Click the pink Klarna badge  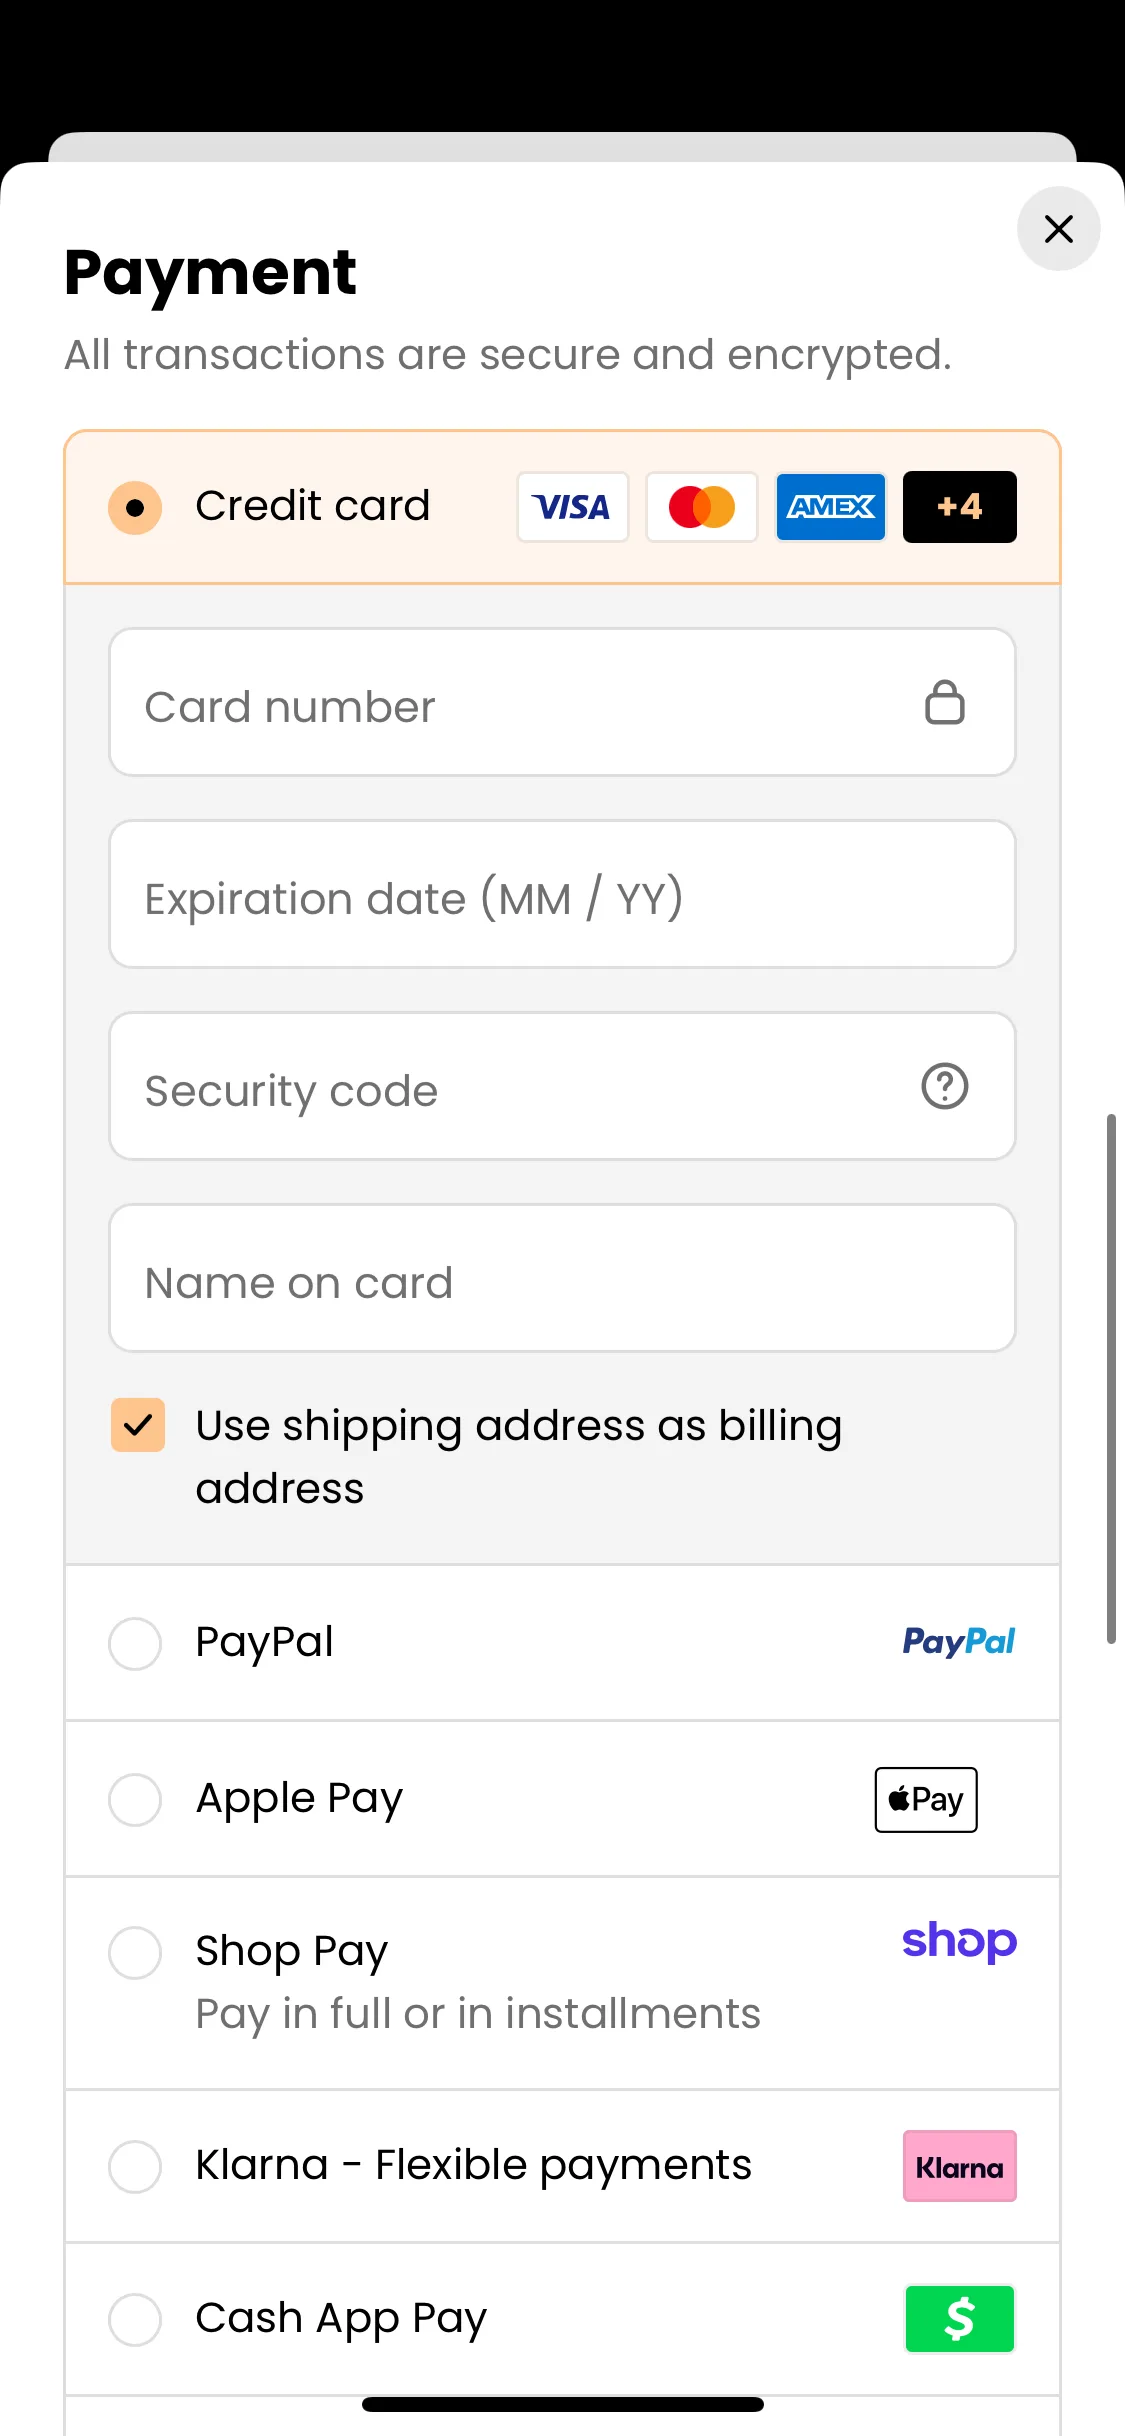(960, 2166)
